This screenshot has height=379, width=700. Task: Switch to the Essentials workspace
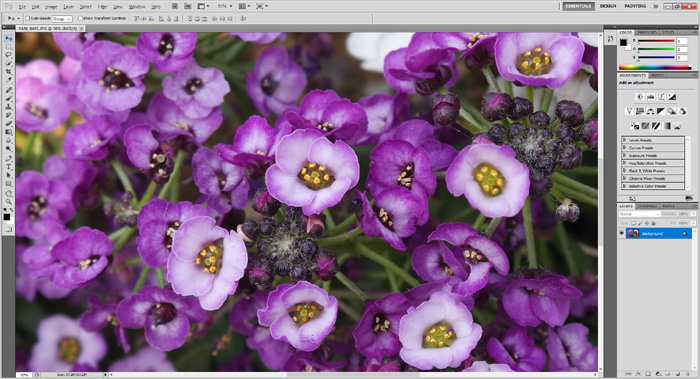coord(579,6)
